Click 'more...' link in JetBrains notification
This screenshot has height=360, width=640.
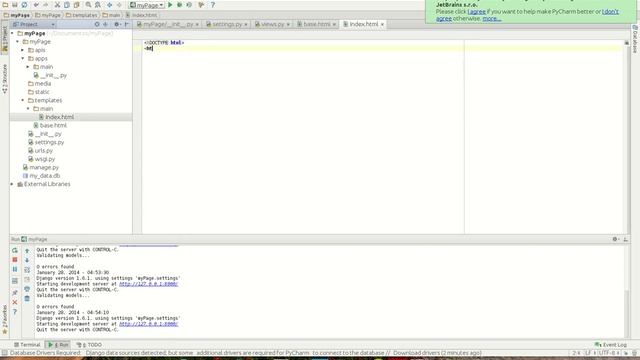point(492,19)
